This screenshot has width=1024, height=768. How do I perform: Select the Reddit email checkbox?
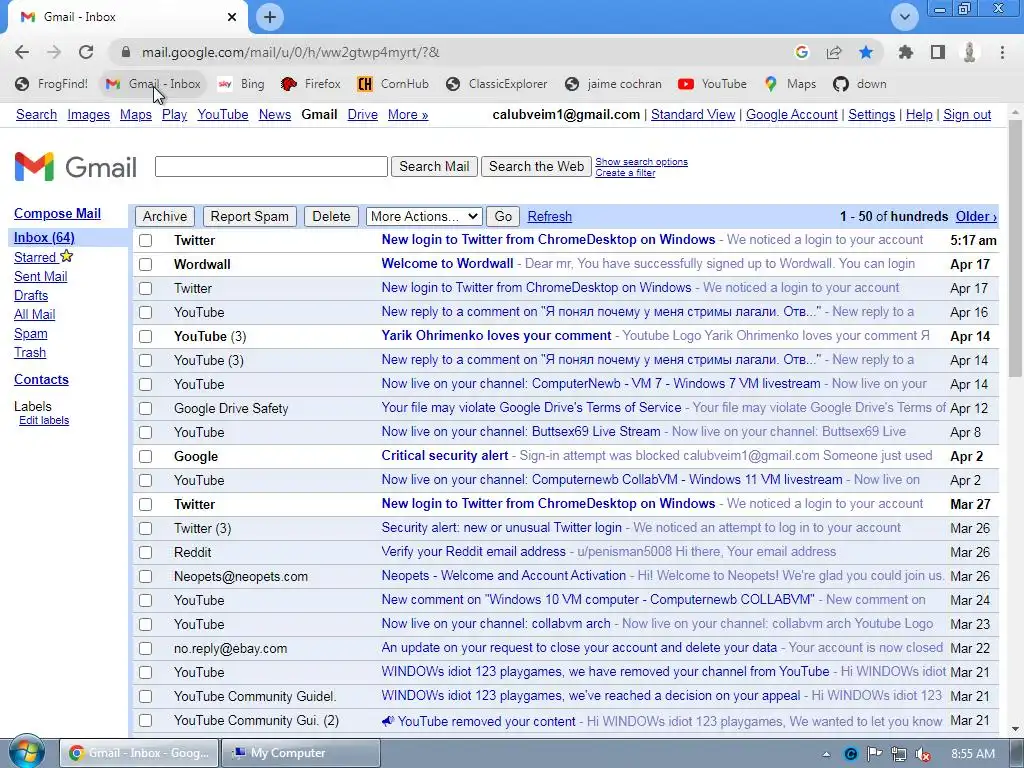click(146, 552)
